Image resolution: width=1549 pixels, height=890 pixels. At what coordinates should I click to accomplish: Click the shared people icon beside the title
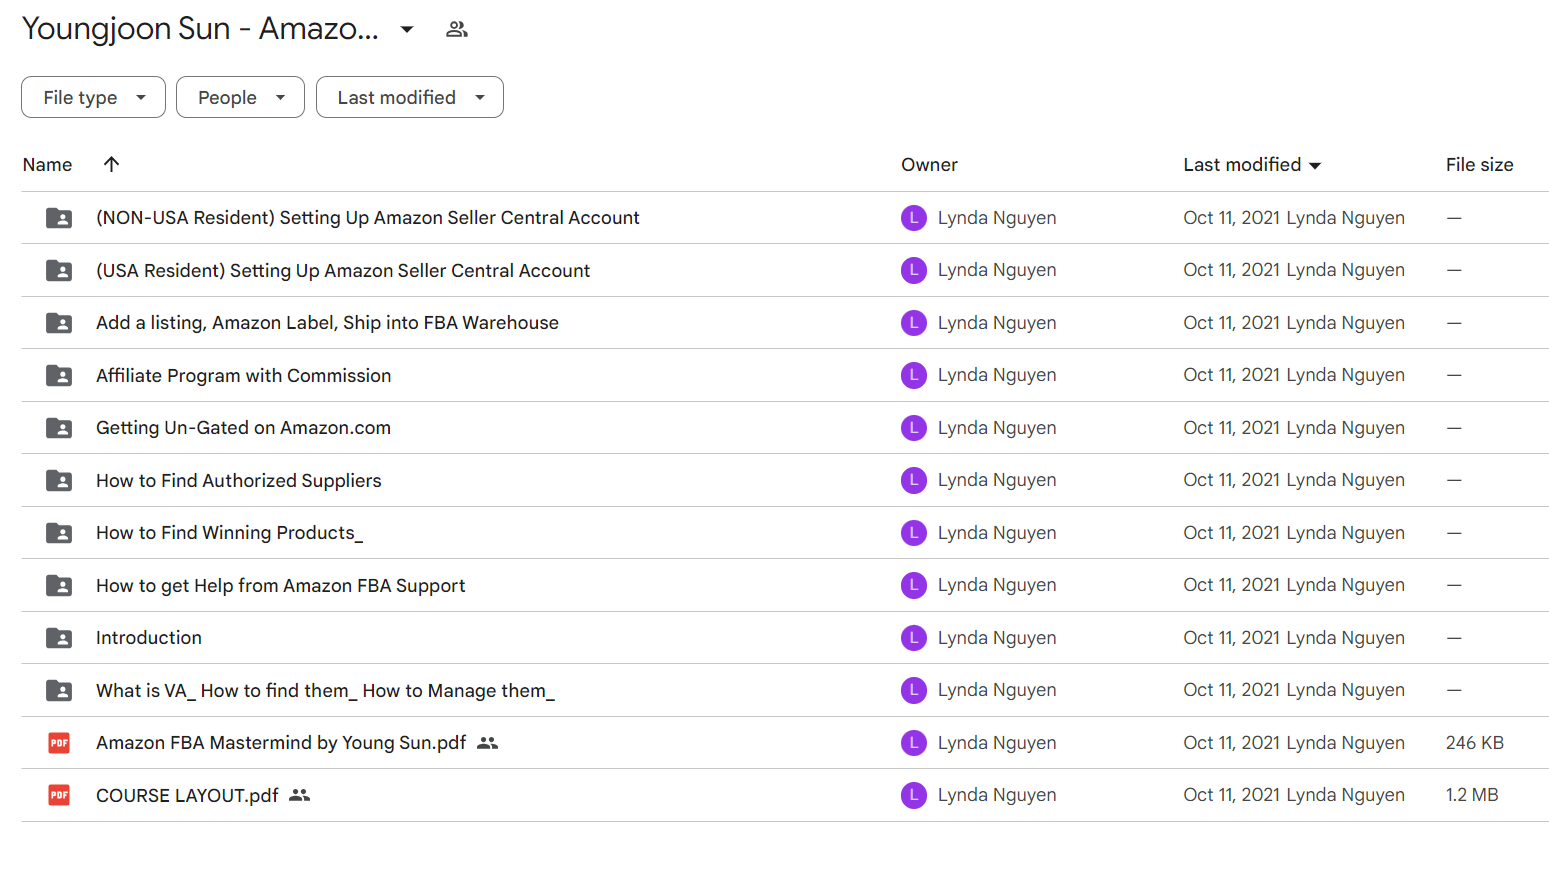(457, 30)
